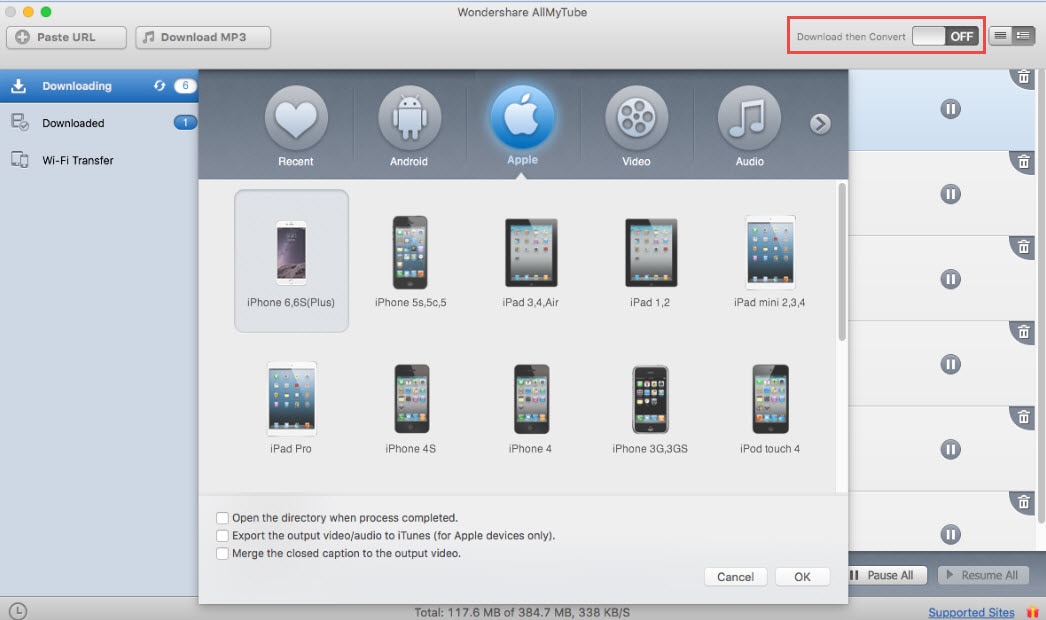The width and height of the screenshot is (1046, 620).
Task: Enable export output to iTunes
Action: (222, 536)
